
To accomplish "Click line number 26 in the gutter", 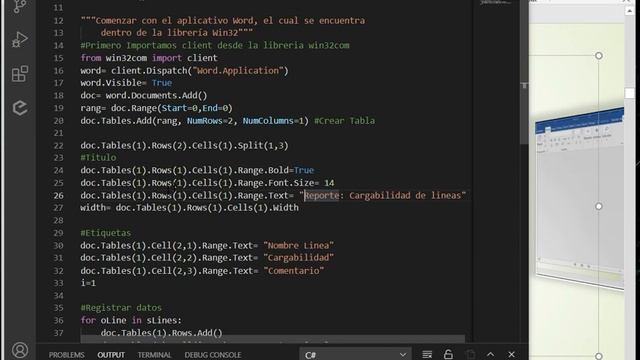I will (x=58, y=196).
